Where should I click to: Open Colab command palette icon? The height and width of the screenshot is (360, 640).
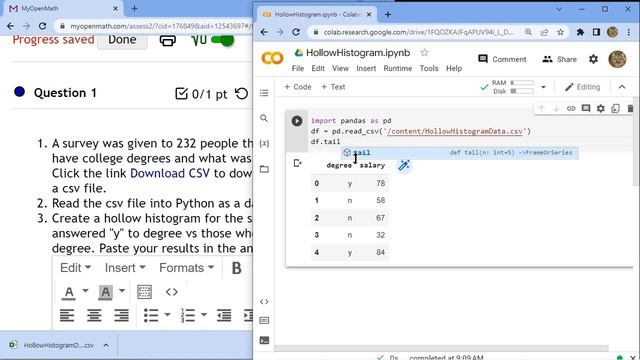264,320
